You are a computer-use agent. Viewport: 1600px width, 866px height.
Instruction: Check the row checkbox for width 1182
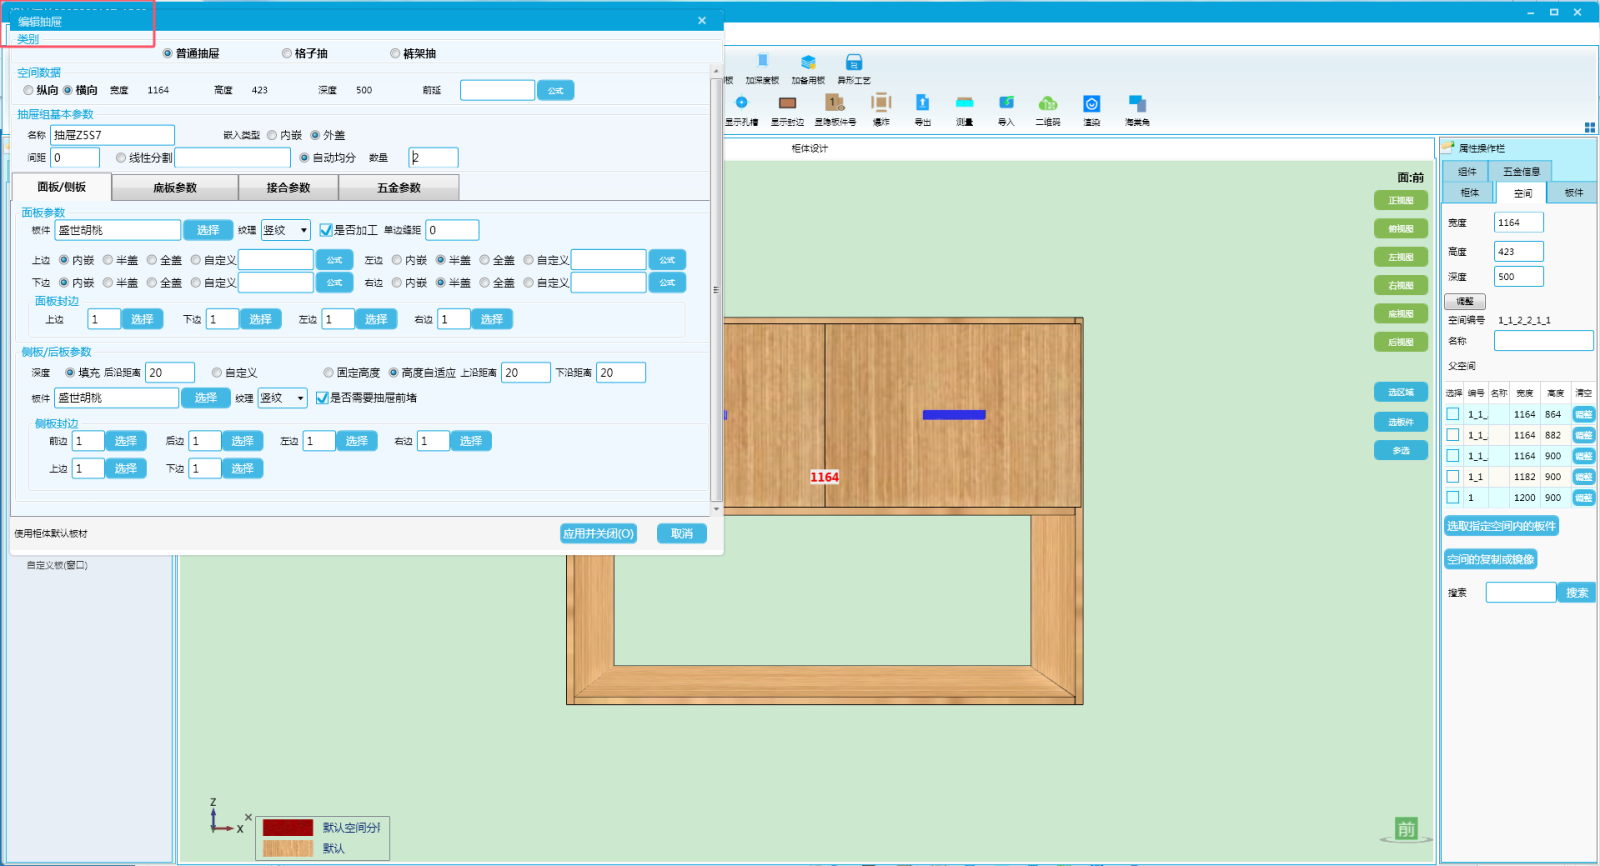1453,477
